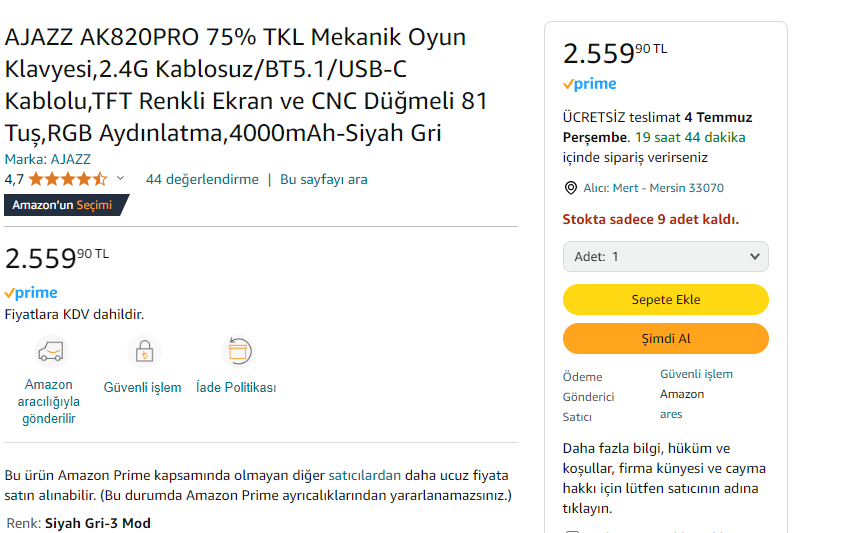Click Güvenli işlem link beside Ödeme
The width and height of the screenshot is (854, 533).
tap(696, 374)
